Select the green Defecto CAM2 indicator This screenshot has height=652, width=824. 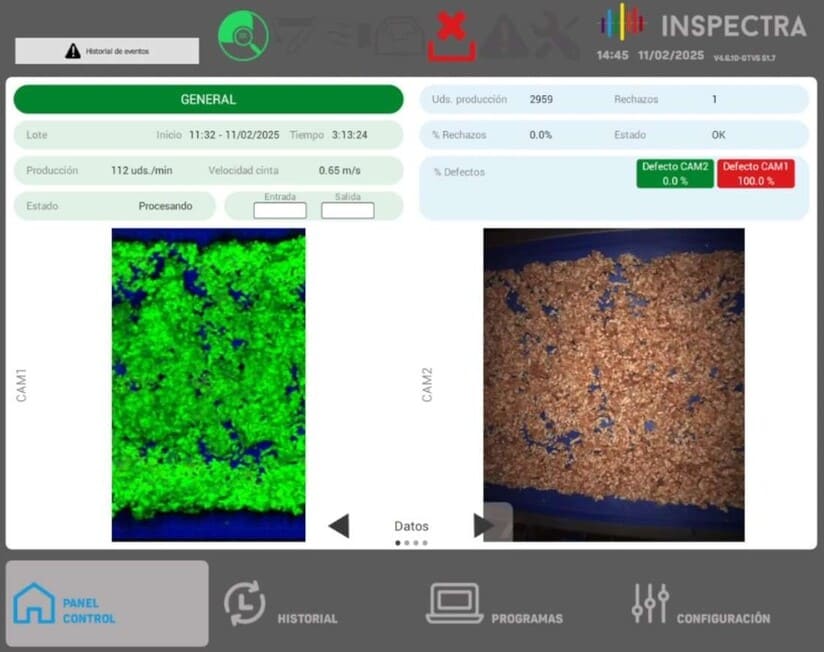tap(675, 174)
